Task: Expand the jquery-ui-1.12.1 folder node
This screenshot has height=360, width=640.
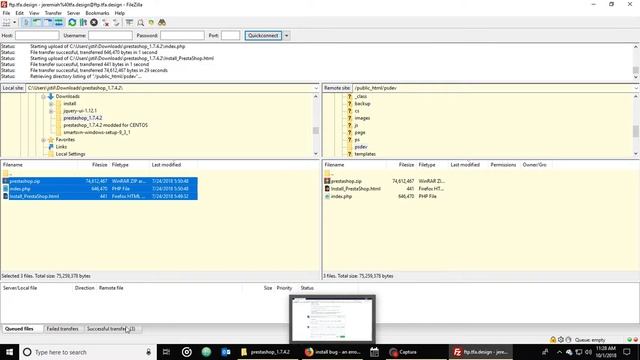Action: coord(51,111)
